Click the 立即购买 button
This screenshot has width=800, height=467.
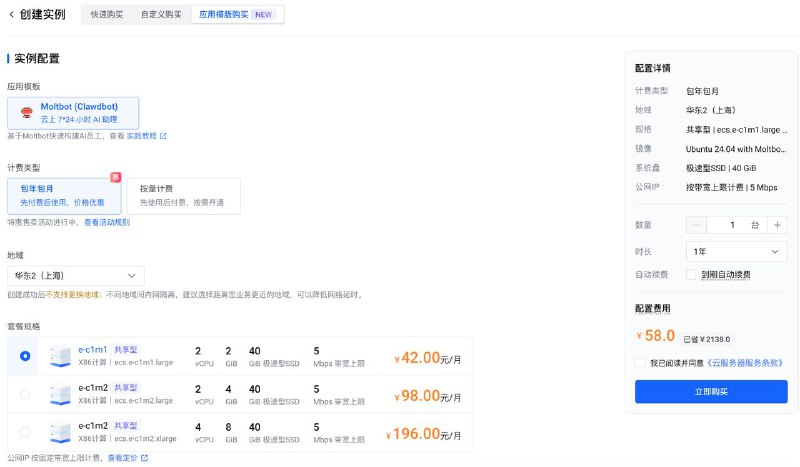[x=711, y=391]
